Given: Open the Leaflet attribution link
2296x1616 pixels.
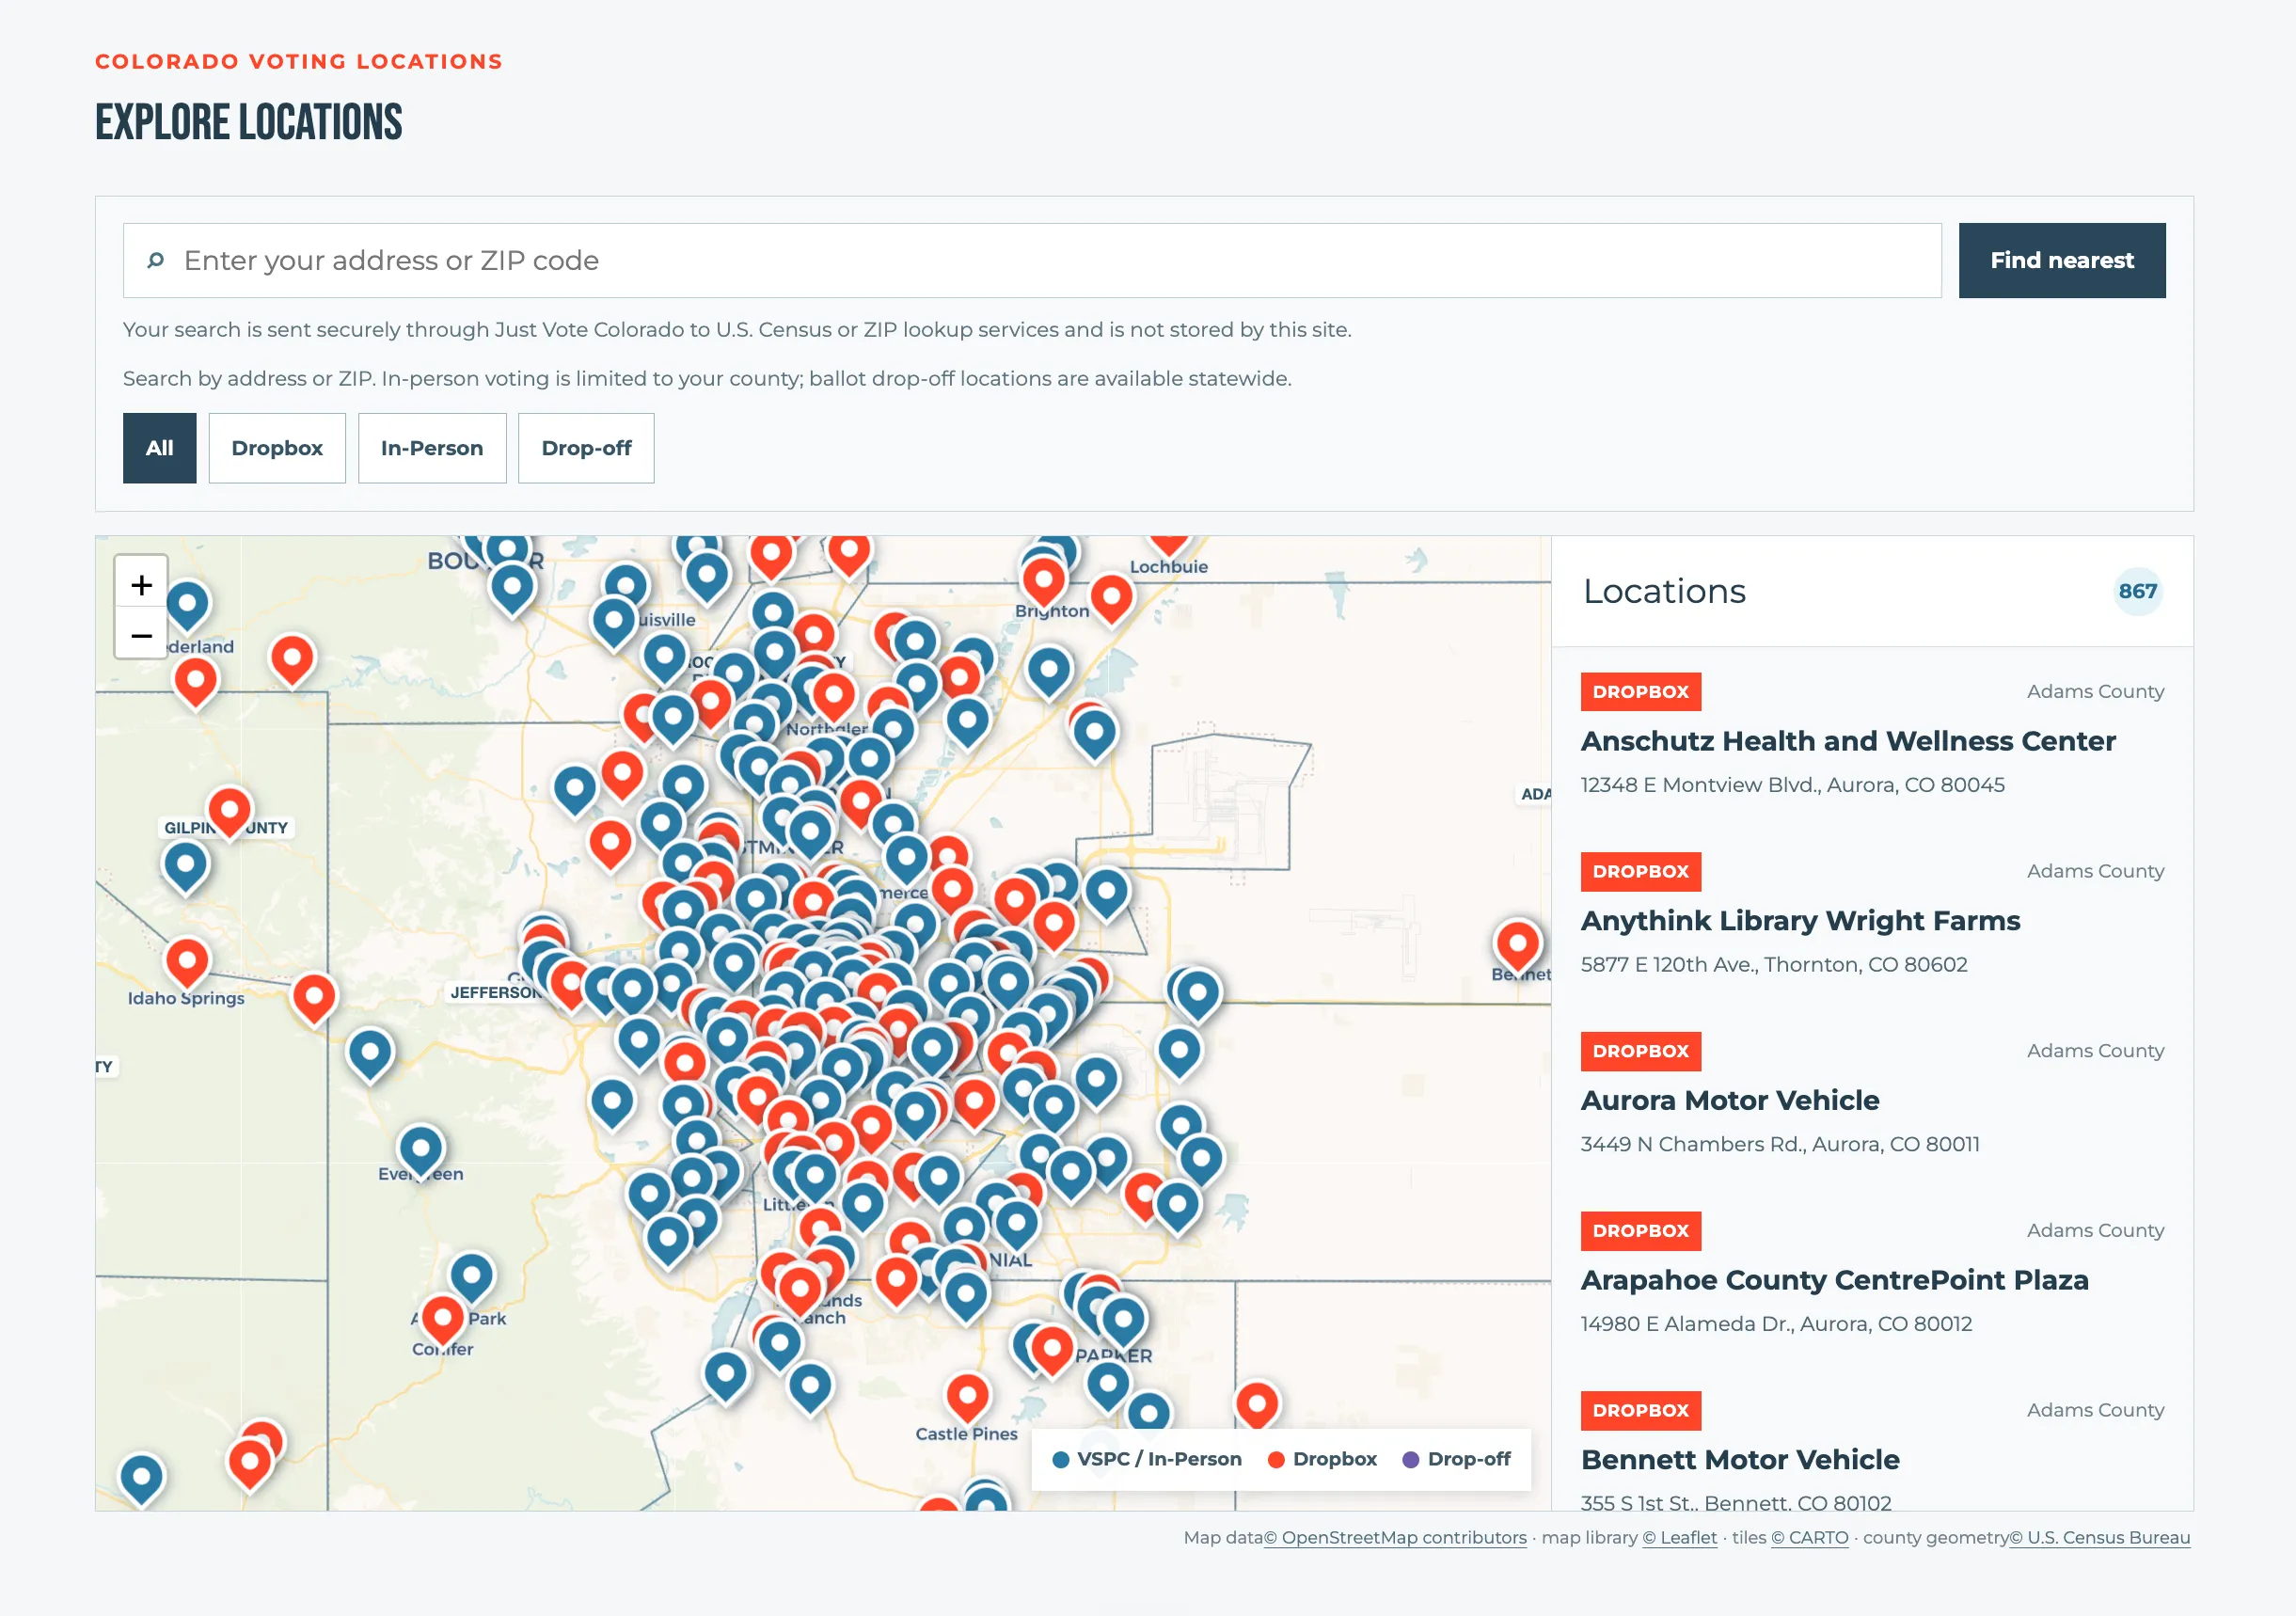Looking at the screenshot, I should pyautogui.click(x=1679, y=1538).
